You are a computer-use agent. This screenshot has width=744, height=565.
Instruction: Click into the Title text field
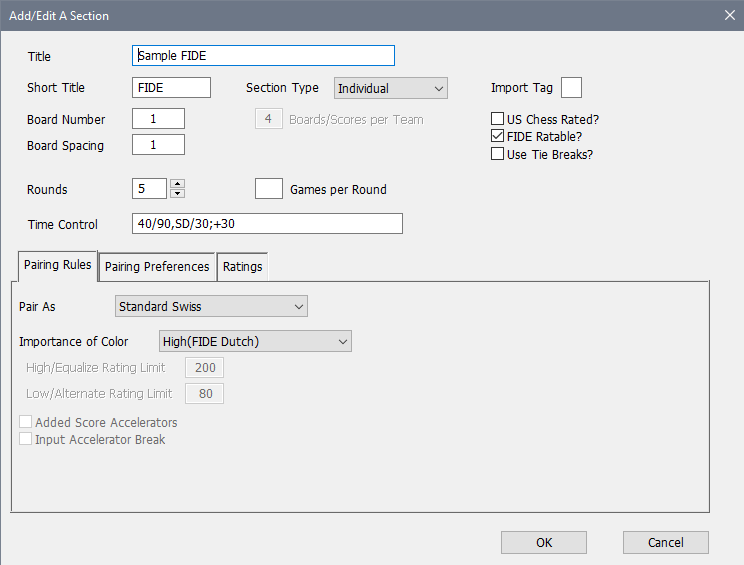pyautogui.click(x=263, y=56)
